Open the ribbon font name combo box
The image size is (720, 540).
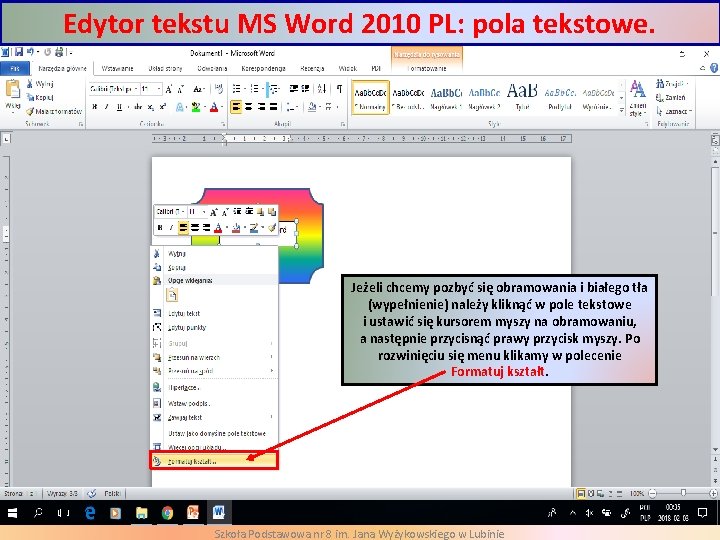pyautogui.click(x=114, y=89)
